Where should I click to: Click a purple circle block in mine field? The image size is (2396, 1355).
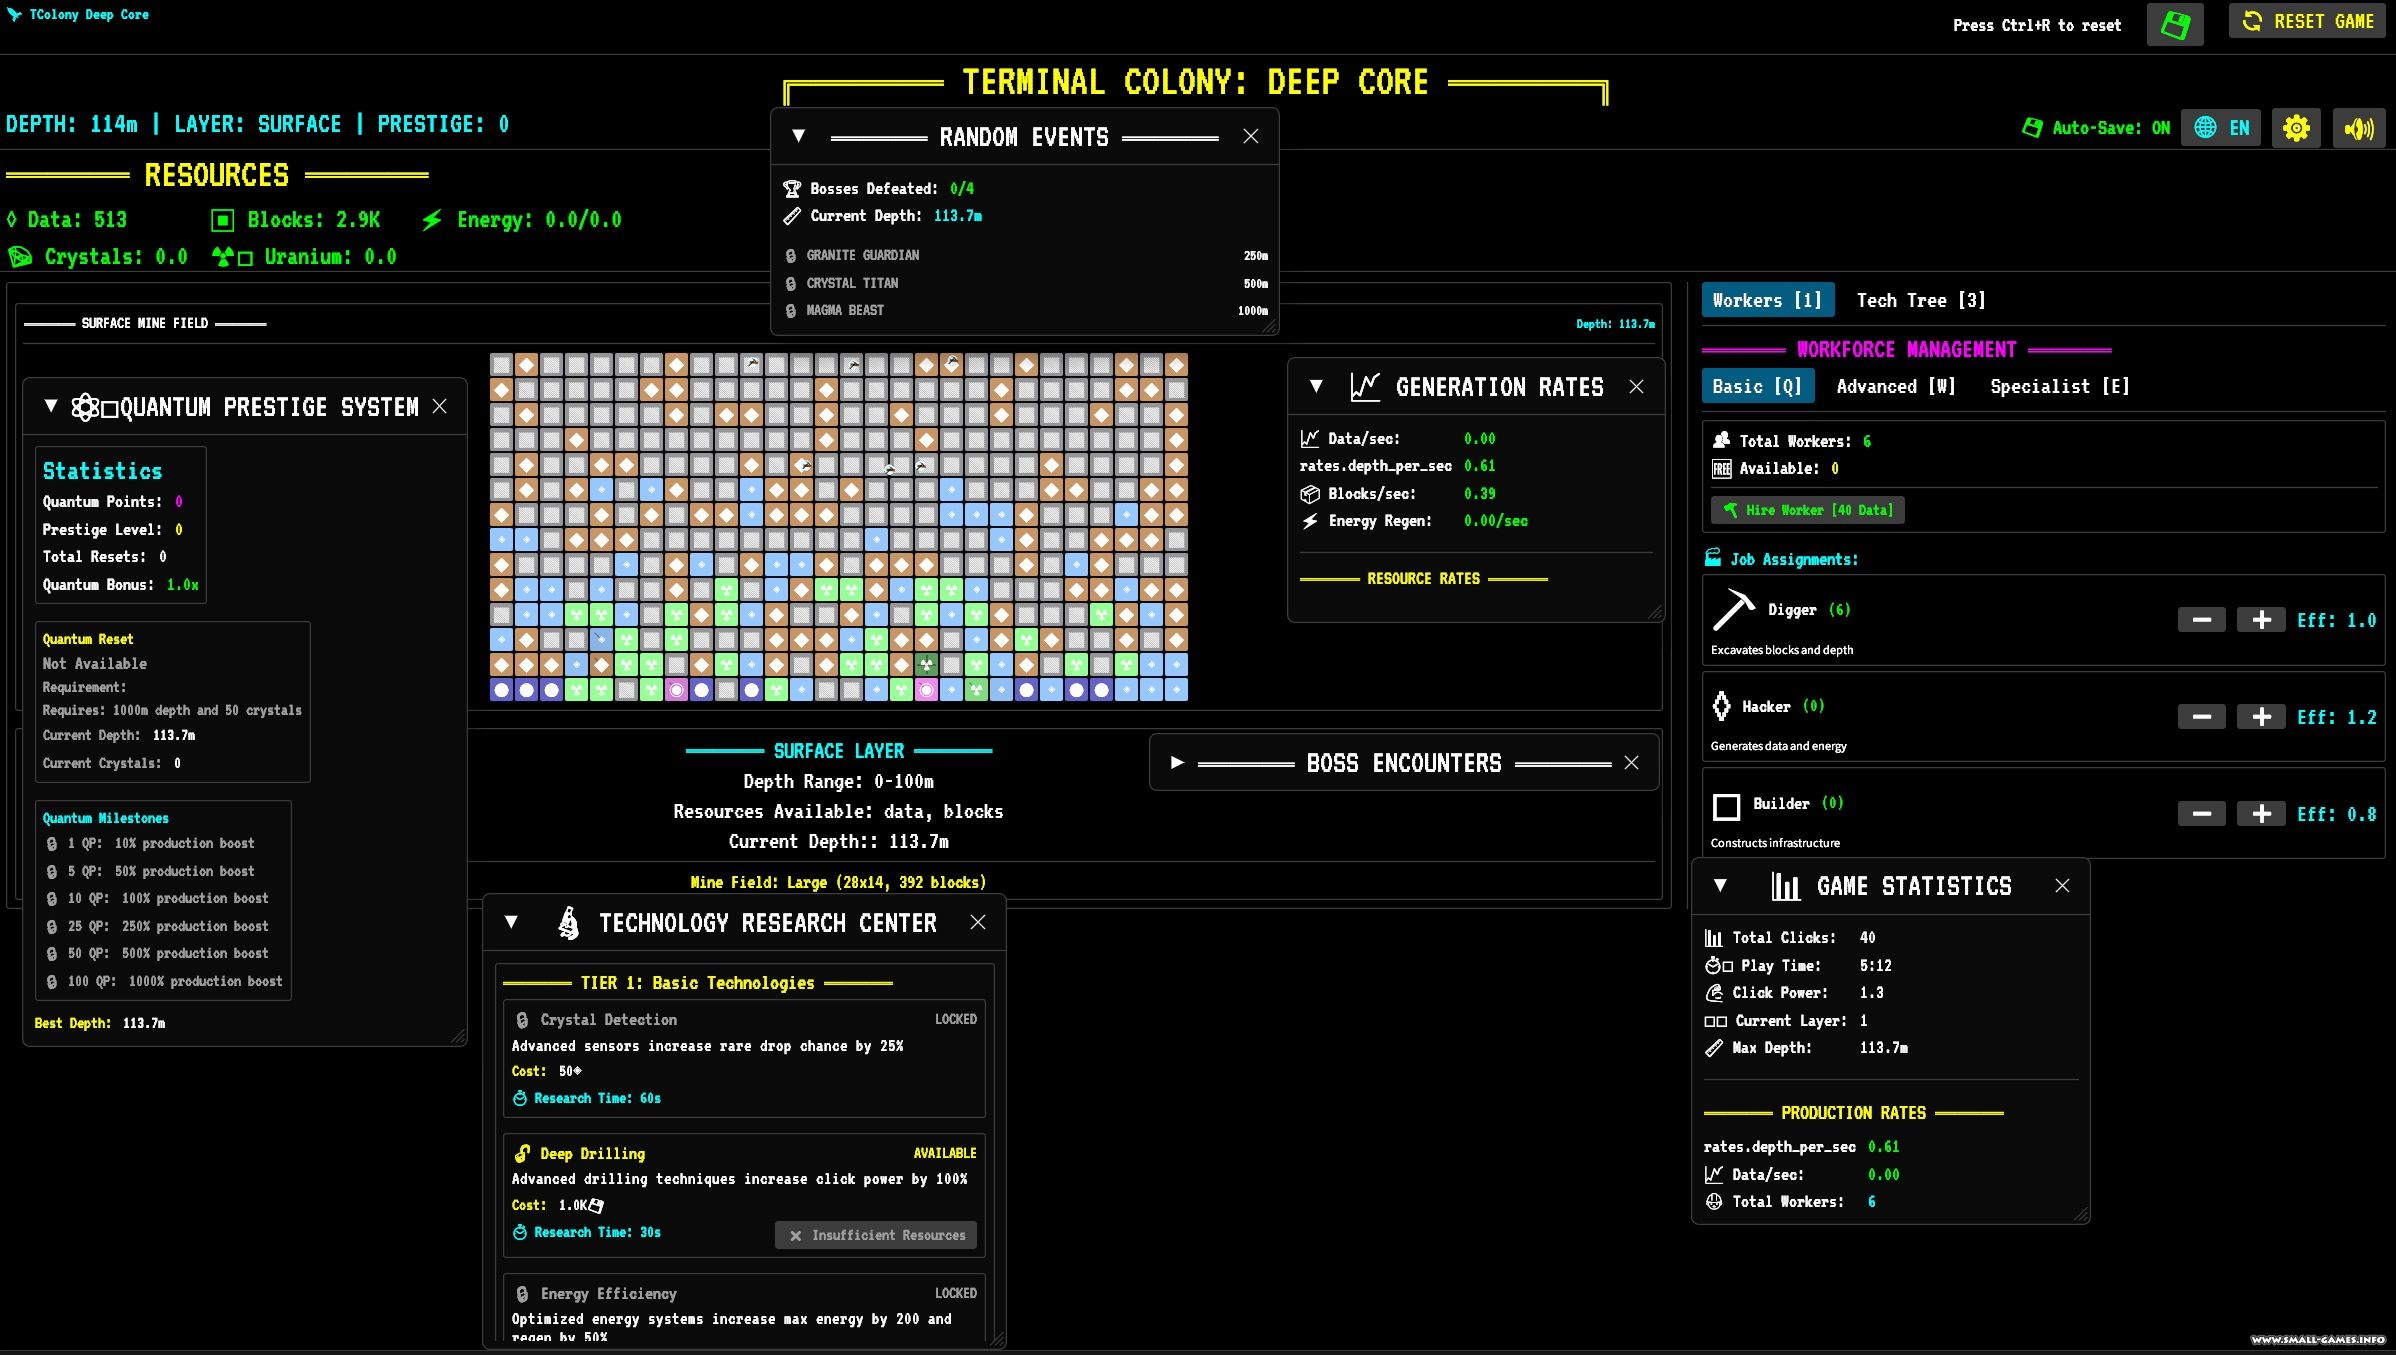(x=502, y=690)
